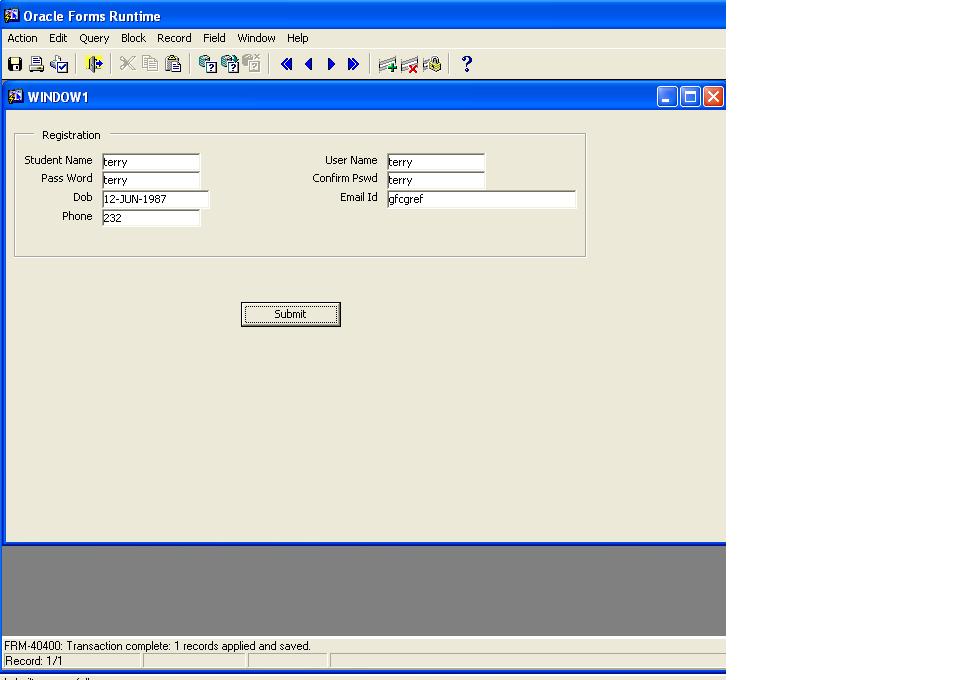Open the Query menu
This screenshot has width=962, height=680.
94,38
